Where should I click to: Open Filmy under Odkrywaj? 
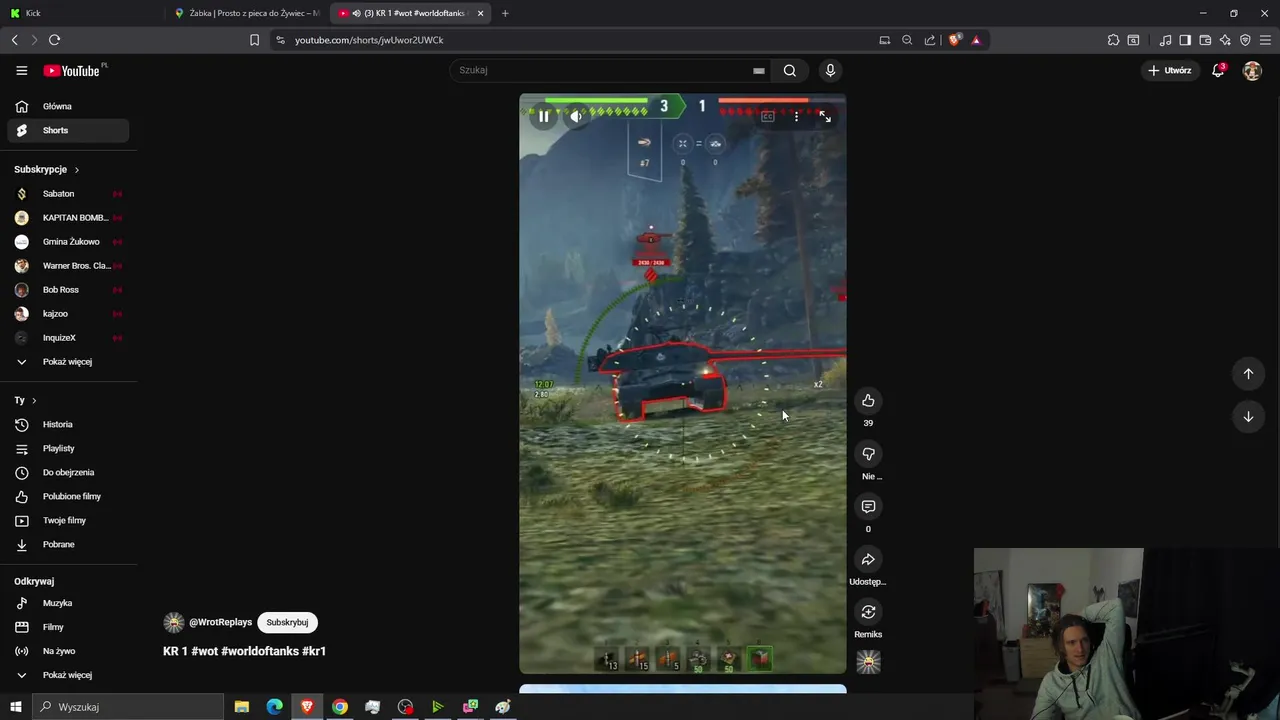[x=67, y=627]
